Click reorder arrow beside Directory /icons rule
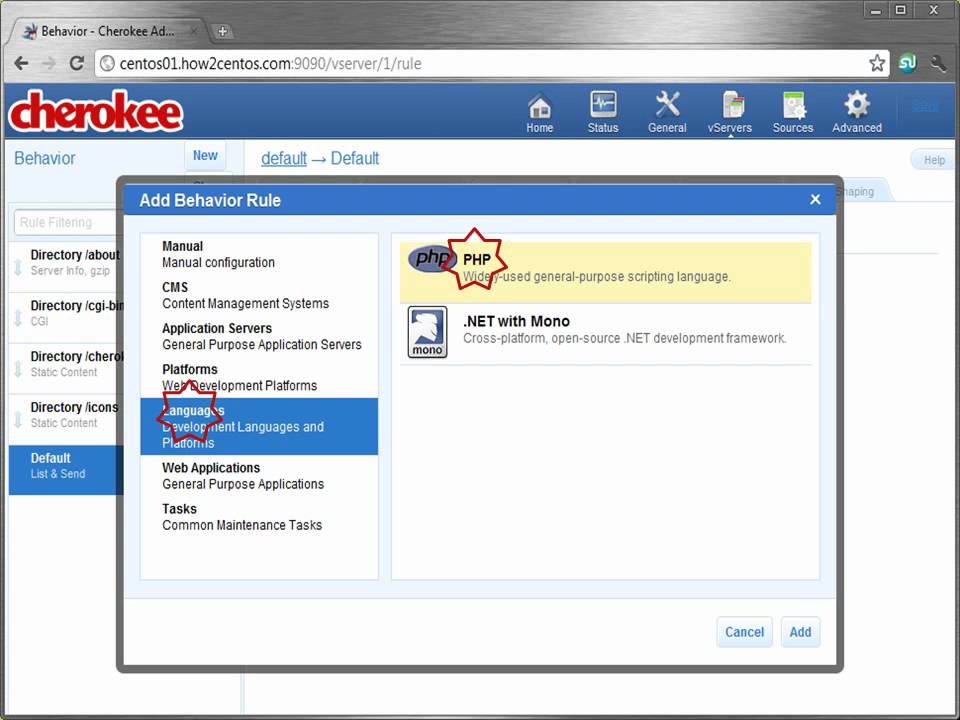The image size is (960, 720). pos(18,419)
